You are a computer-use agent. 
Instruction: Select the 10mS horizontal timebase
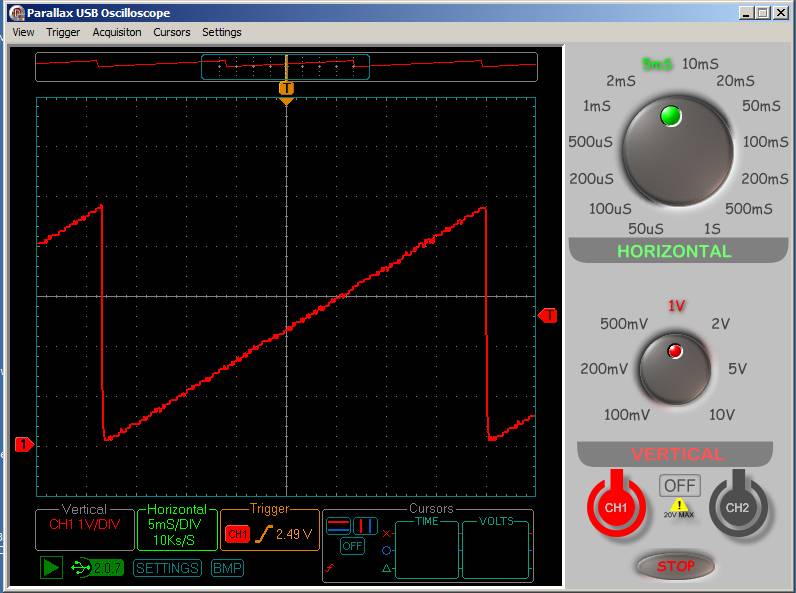click(x=700, y=64)
